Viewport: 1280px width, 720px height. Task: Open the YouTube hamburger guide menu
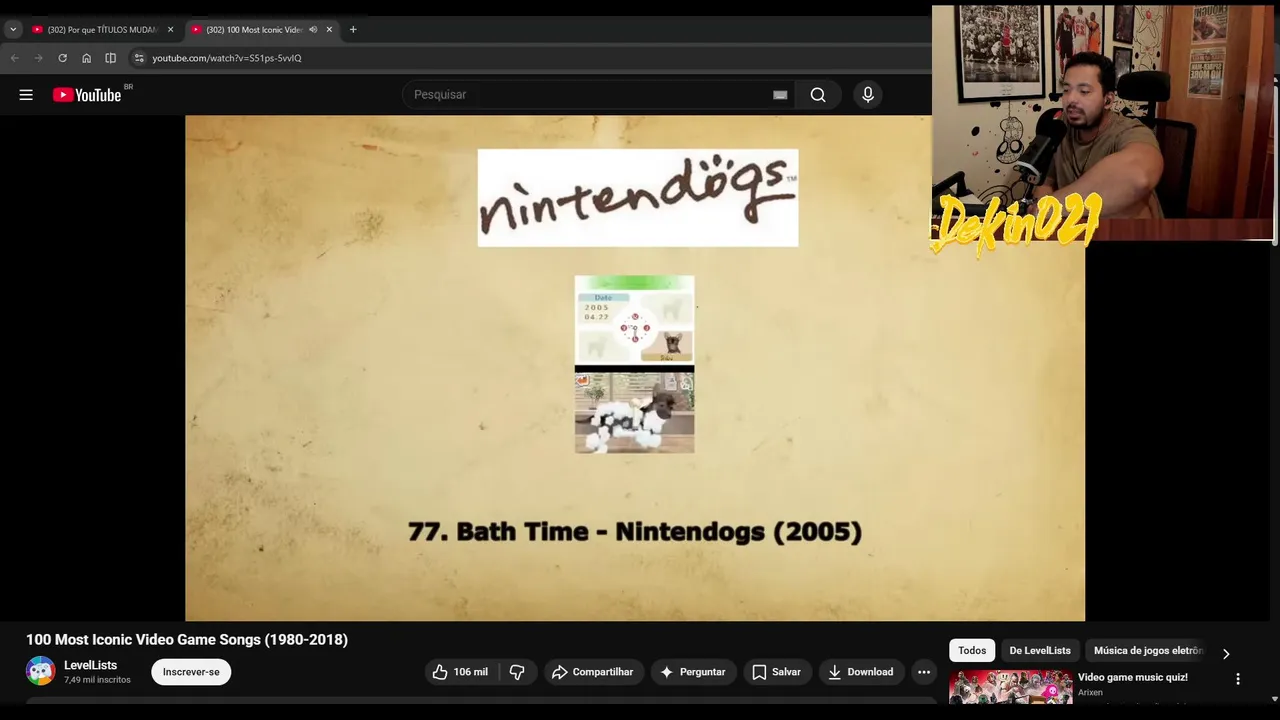click(26, 95)
